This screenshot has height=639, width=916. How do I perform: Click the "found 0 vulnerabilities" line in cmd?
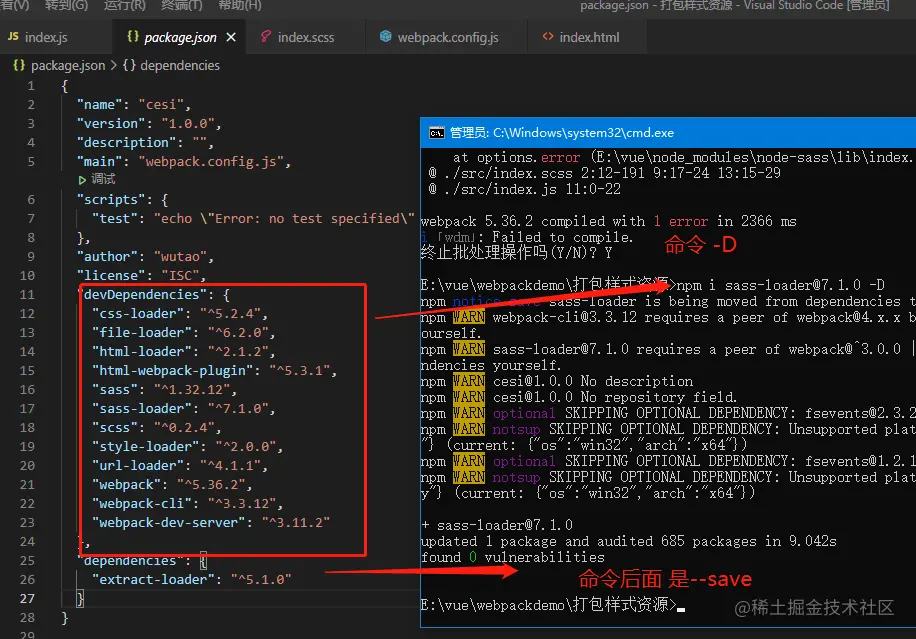[x=512, y=557]
